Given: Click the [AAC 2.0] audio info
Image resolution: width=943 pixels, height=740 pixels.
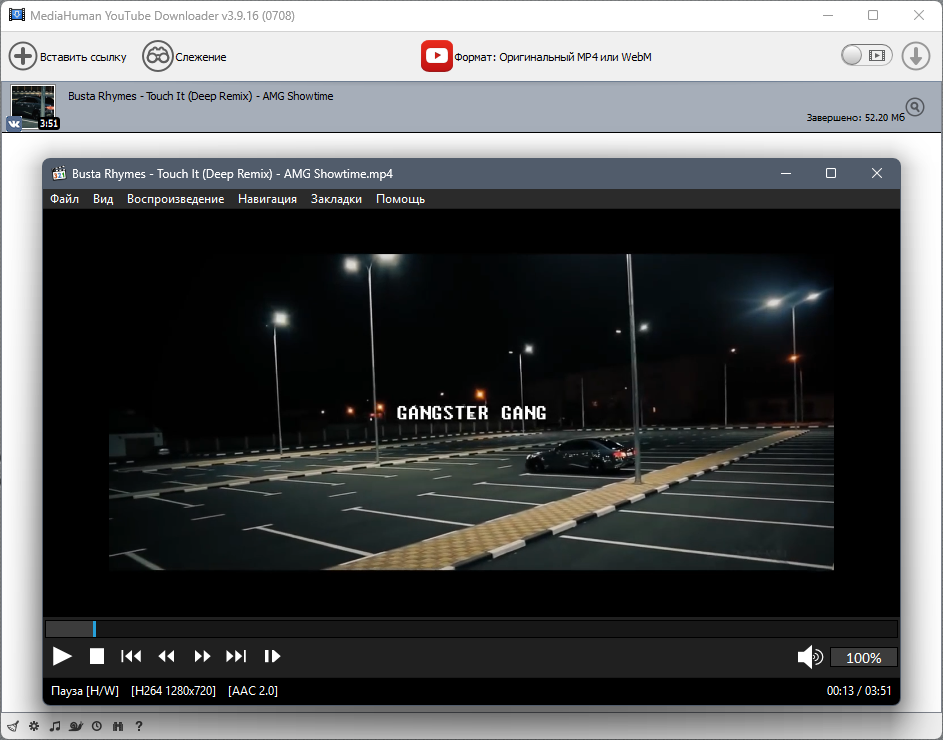Looking at the screenshot, I should click(x=253, y=691).
